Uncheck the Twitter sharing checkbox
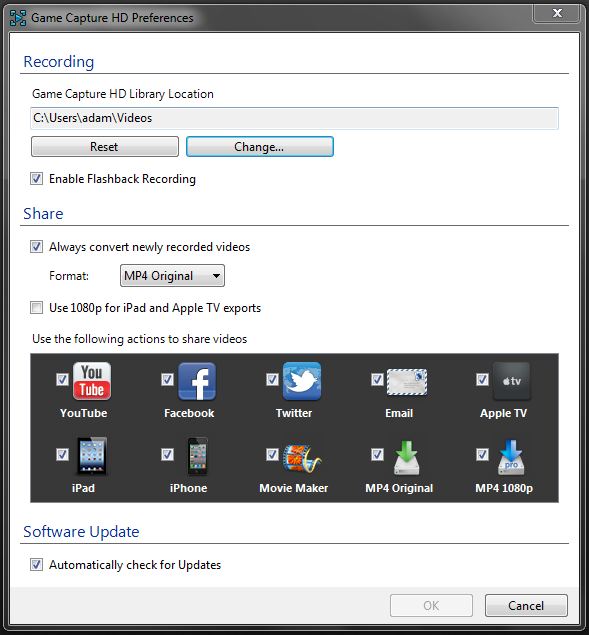589x635 pixels. pos(272,379)
